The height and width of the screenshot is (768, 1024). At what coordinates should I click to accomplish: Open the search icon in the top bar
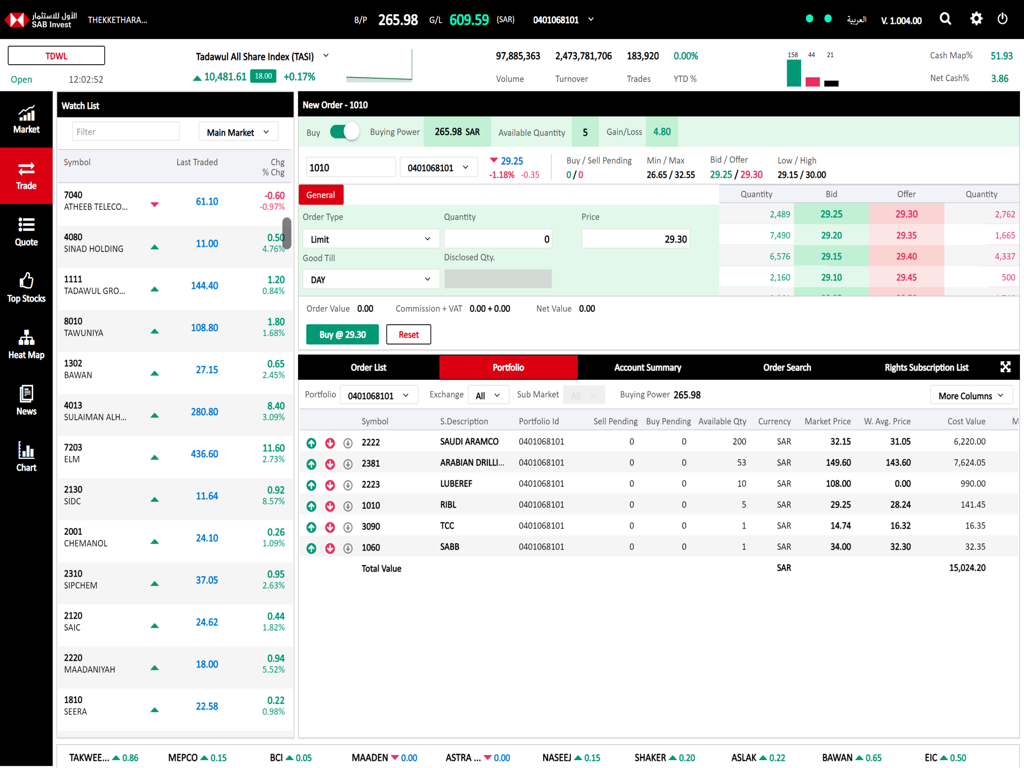(944, 18)
